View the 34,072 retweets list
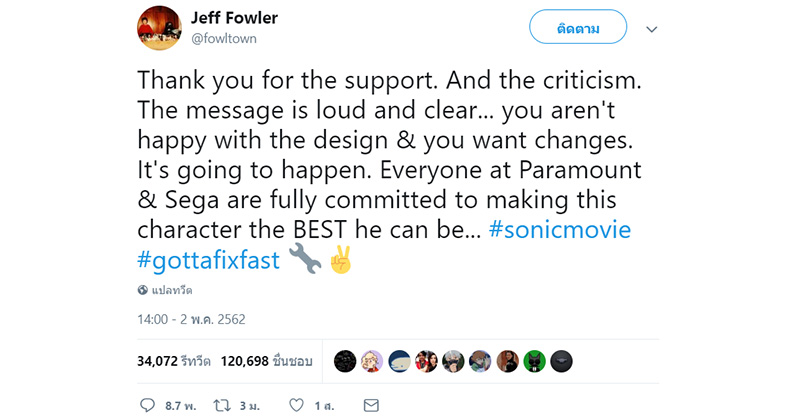Viewport: 800px width, 418px height. coord(173,361)
